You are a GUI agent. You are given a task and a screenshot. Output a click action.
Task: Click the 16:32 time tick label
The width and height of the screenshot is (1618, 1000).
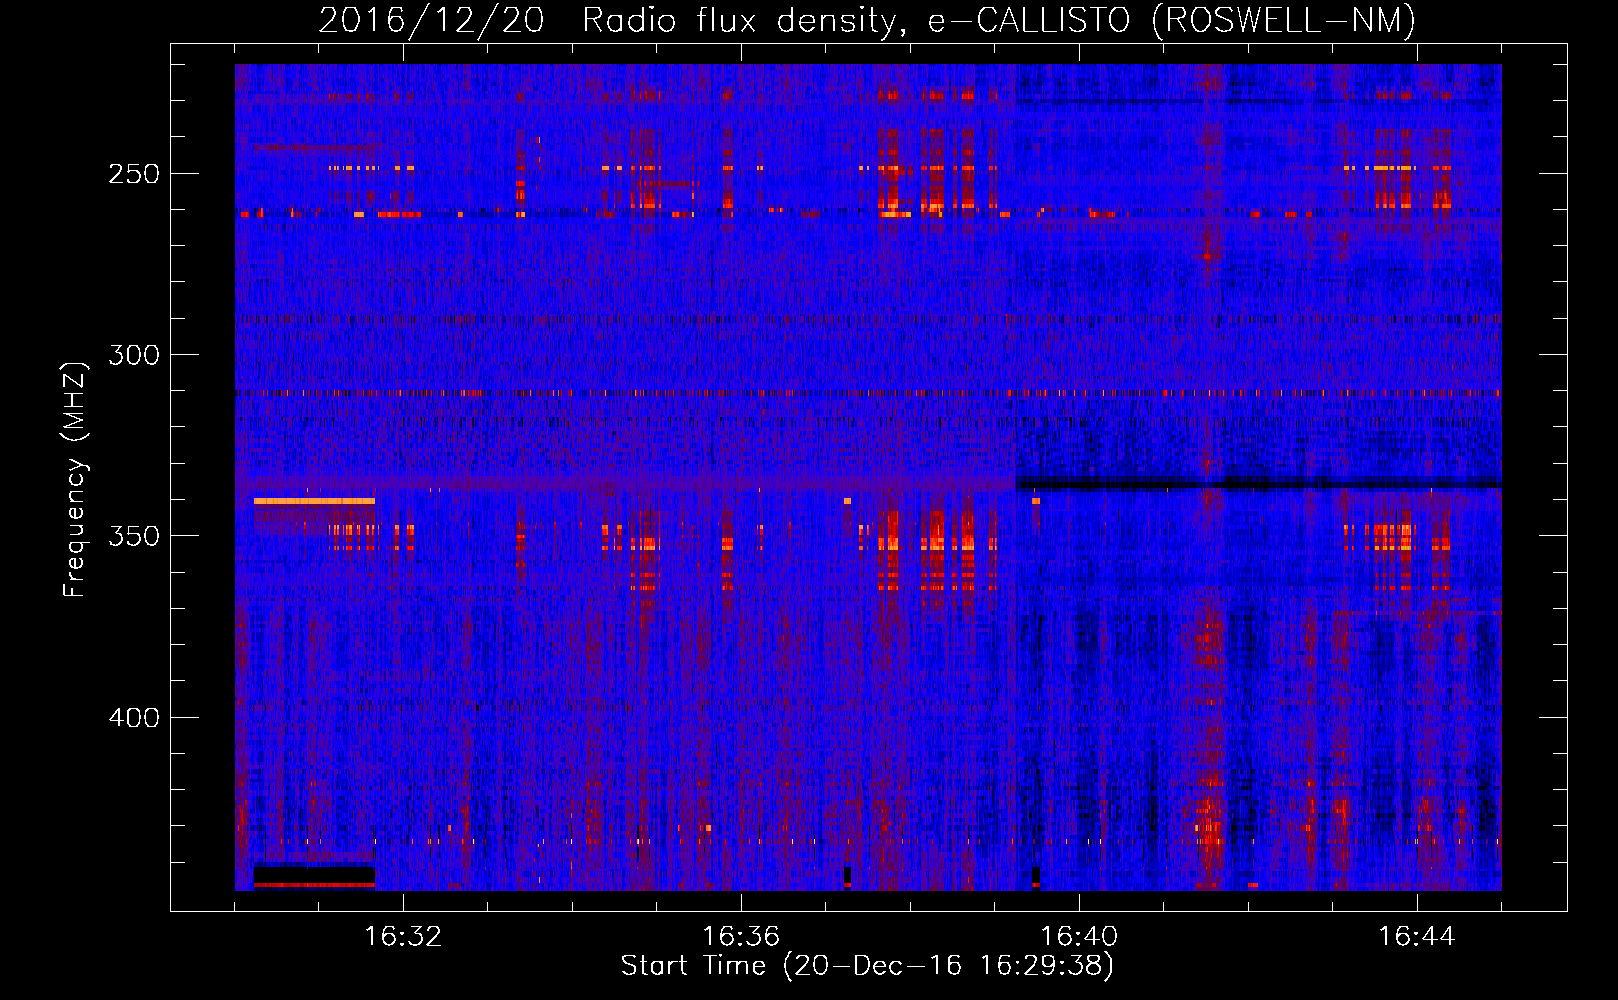[x=403, y=937]
